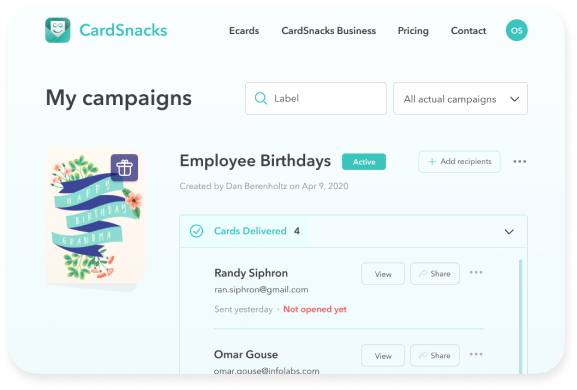Image resolution: width=577 pixels, height=390 pixels.
Task: Click the search magnifier icon in Label field
Action: coord(261,98)
